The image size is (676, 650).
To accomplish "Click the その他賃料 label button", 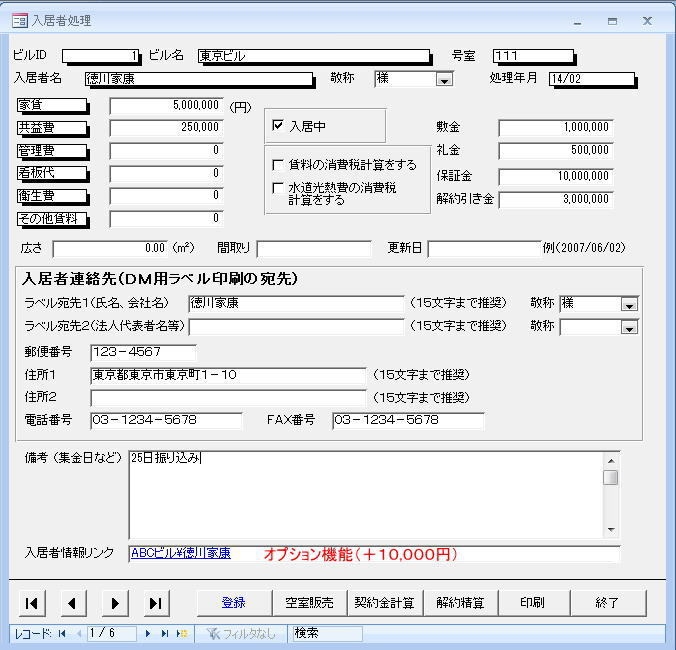I will coord(52,219).
